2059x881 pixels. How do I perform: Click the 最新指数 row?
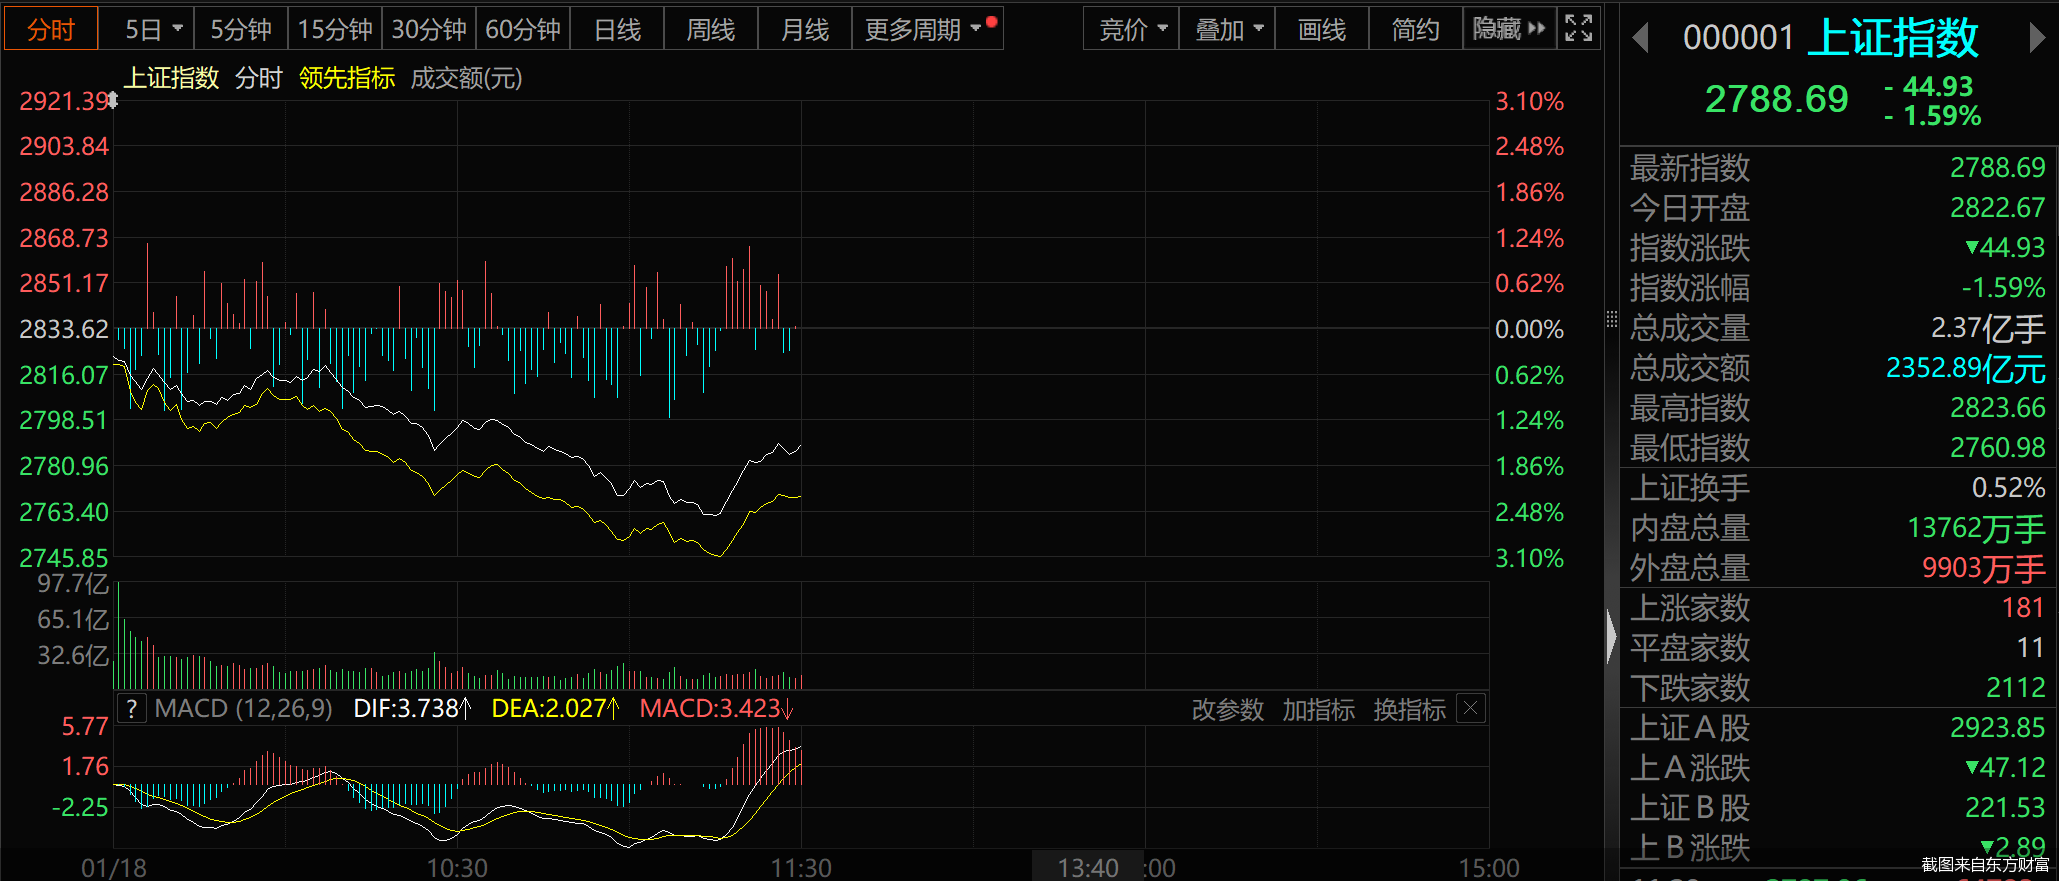(1838, 168)
